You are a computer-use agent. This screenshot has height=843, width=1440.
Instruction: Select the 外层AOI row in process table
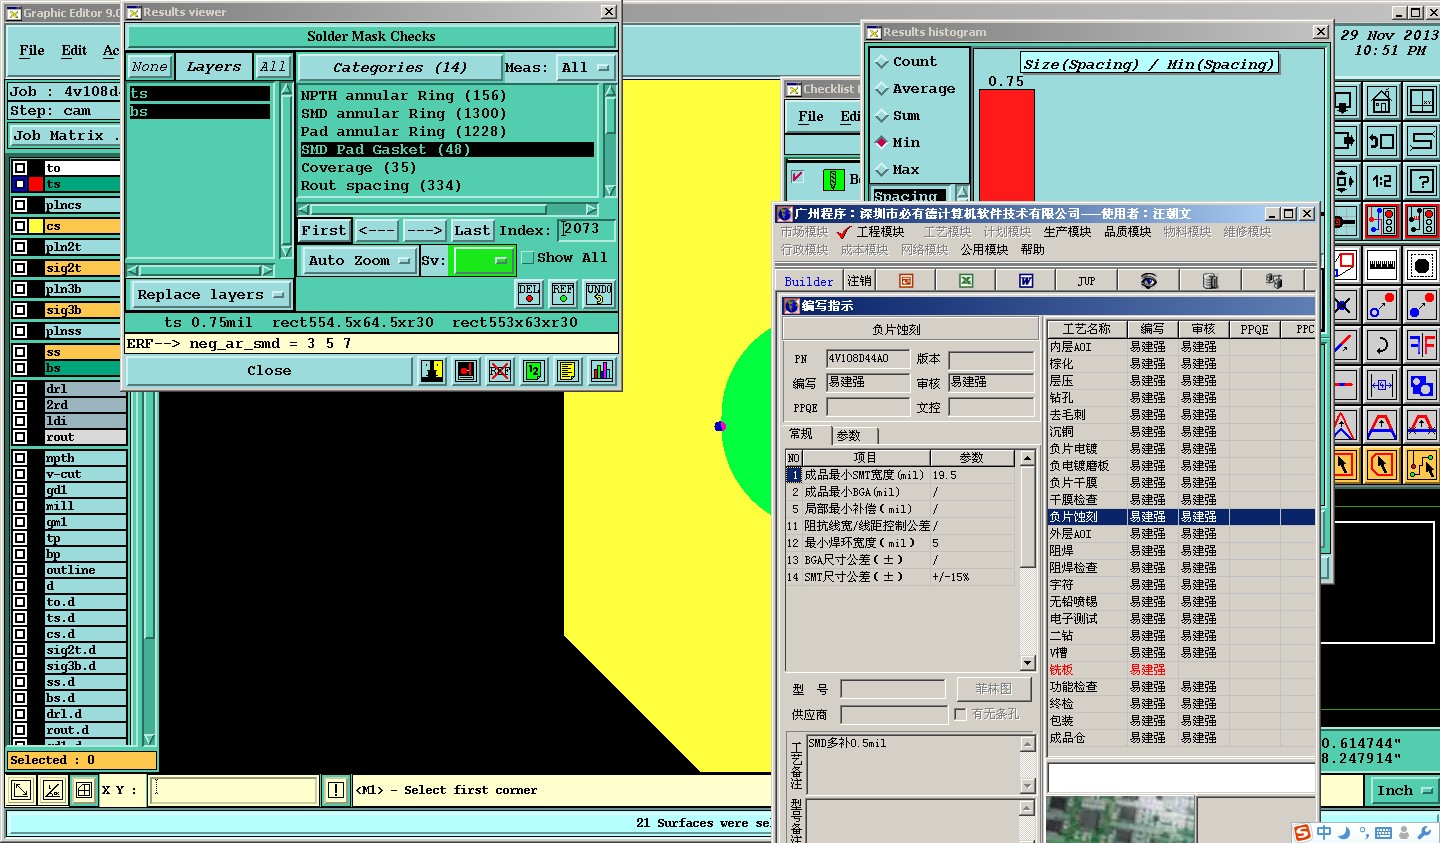[x=1180, y=534]
